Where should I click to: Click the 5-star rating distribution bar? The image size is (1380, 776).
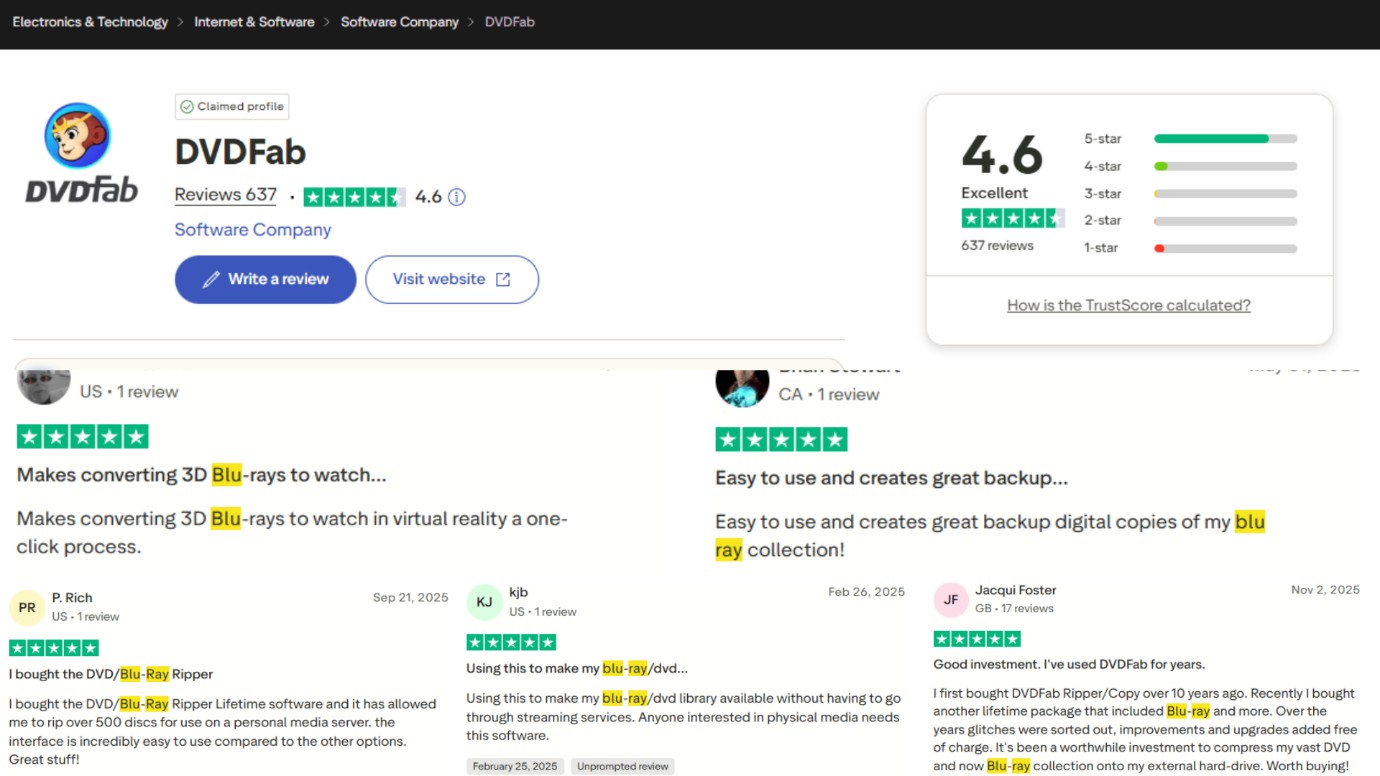click(x=1225, y=138)
